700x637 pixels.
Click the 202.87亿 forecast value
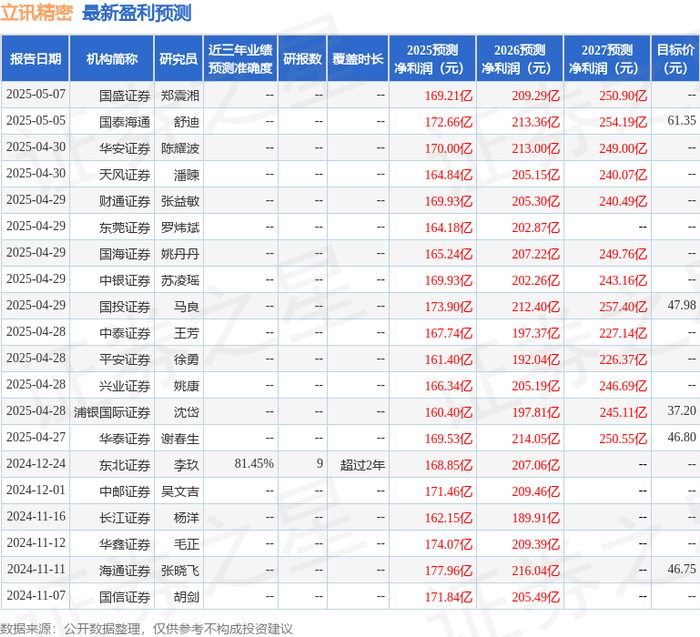coord(535,227)
